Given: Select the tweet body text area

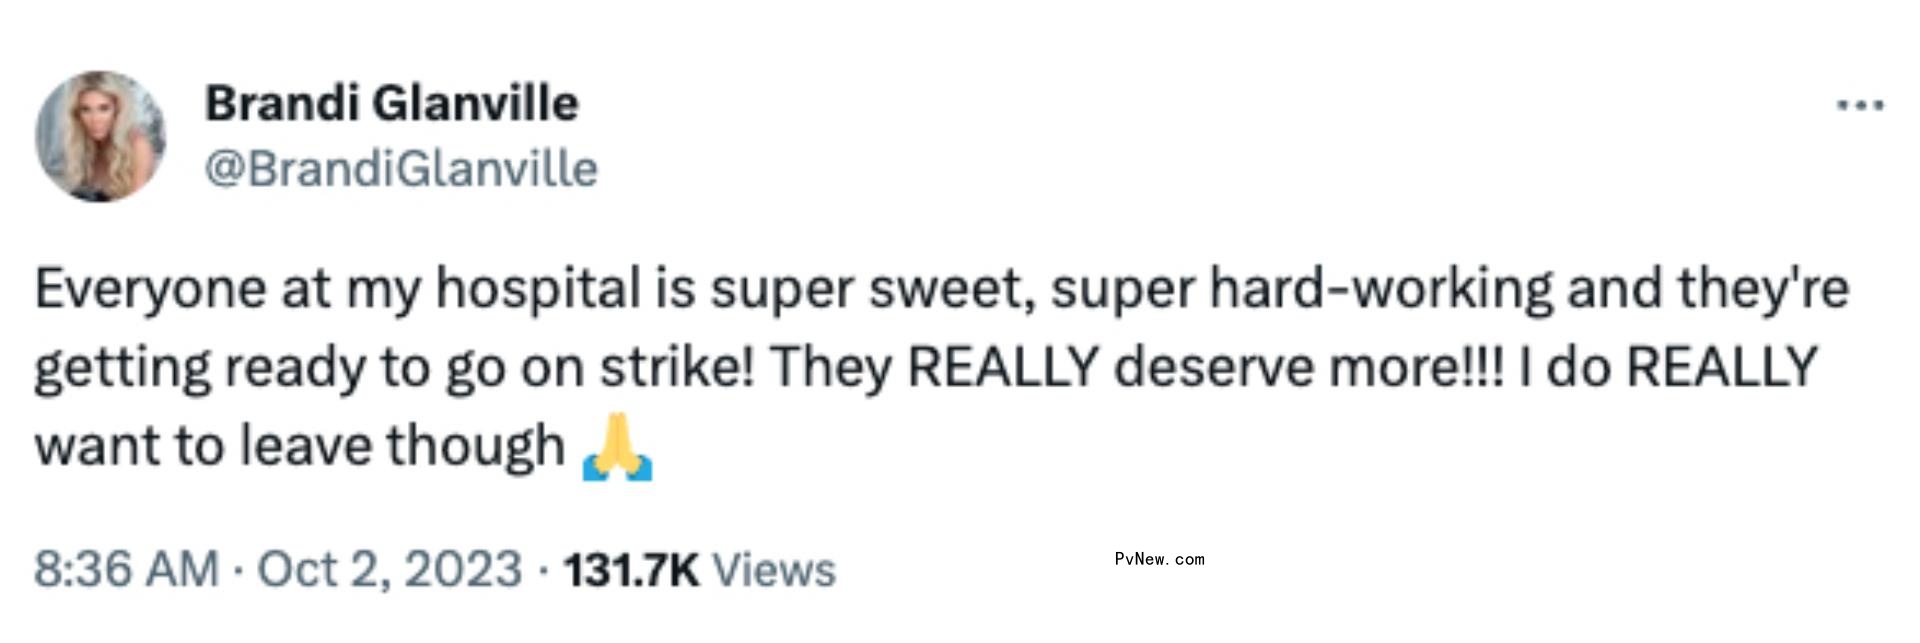Looking at the screenshot, I should coord(900,365).
